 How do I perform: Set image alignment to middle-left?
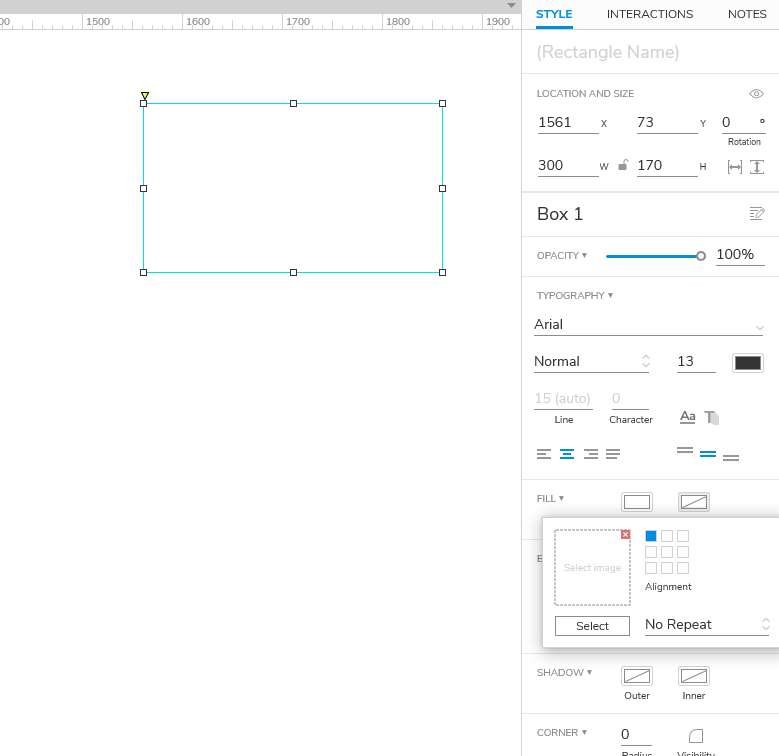[x=651, y=552]
